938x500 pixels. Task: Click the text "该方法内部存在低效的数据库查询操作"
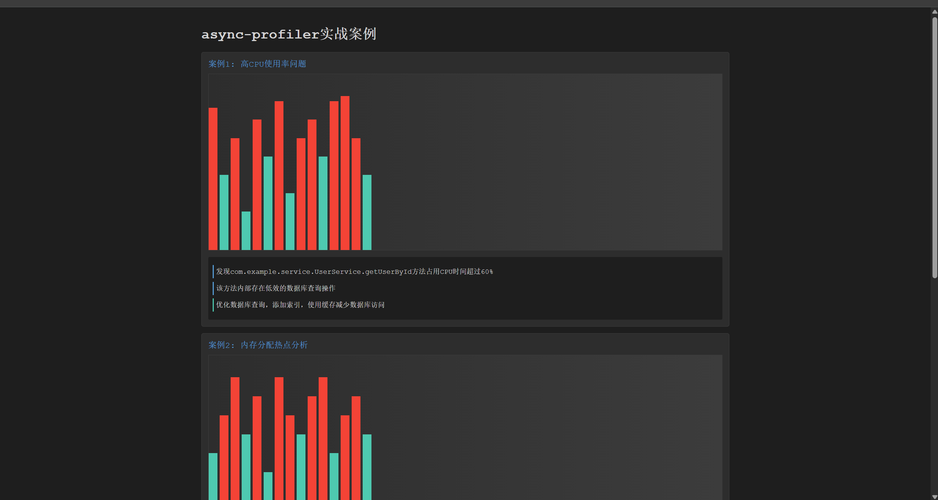point(276,288)
